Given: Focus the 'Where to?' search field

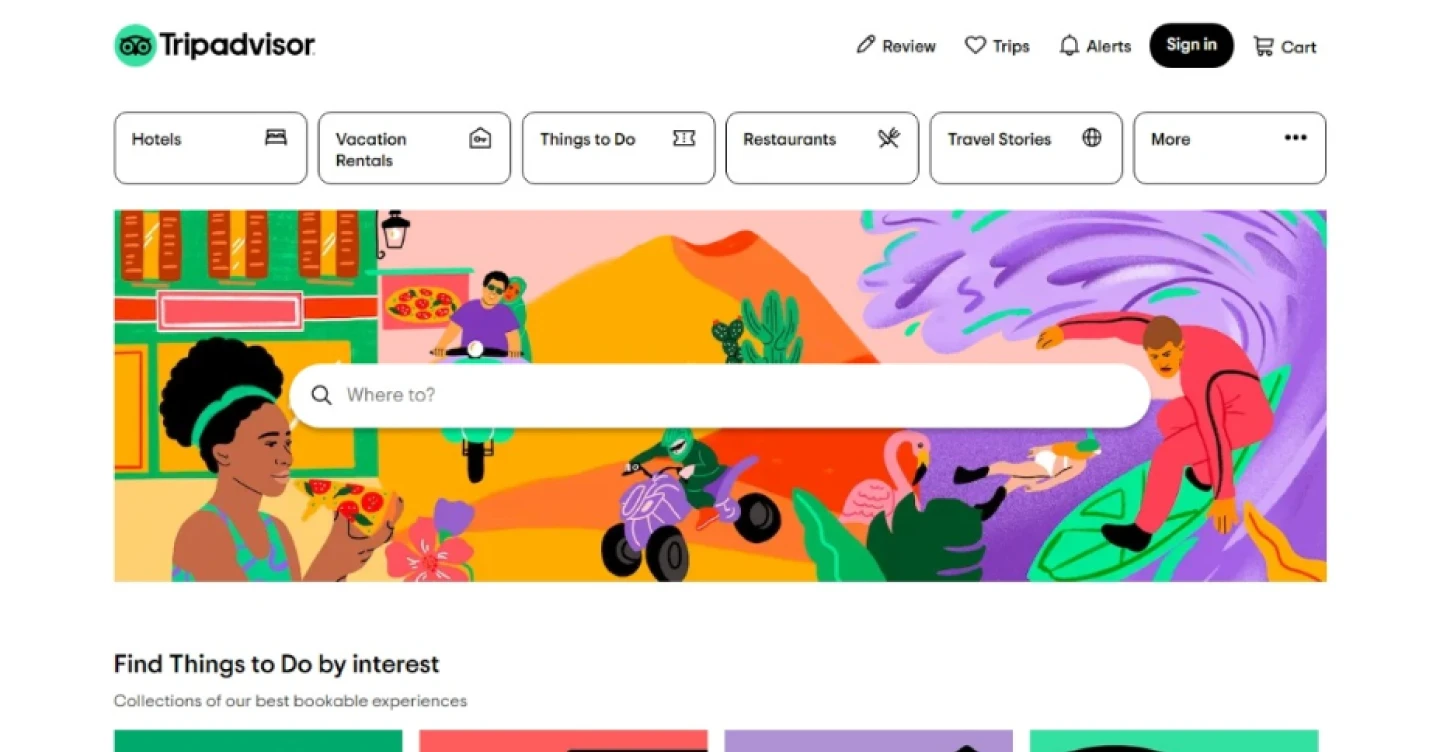Looking at the screenshot, I should pyautogui.click(x=720, y=395).
